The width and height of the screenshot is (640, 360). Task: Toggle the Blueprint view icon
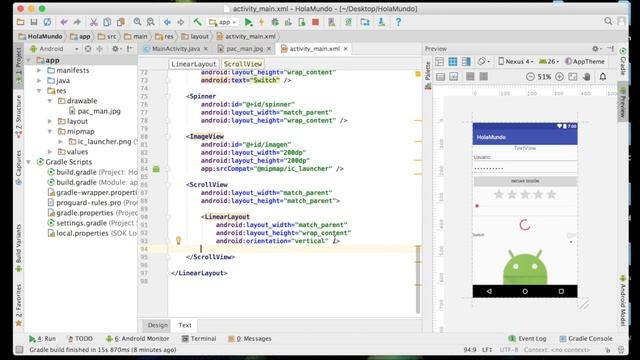pyautogui.click(x=453, y=62)
